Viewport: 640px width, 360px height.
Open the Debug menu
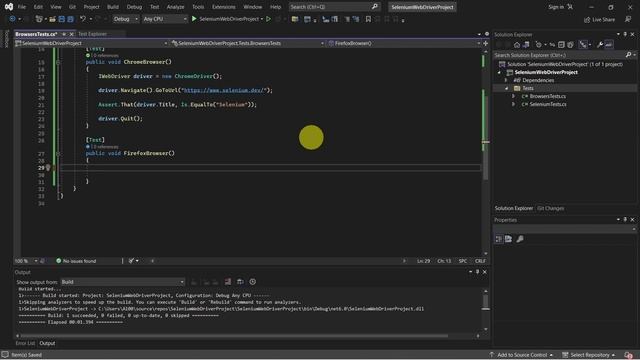pos(134,7)
